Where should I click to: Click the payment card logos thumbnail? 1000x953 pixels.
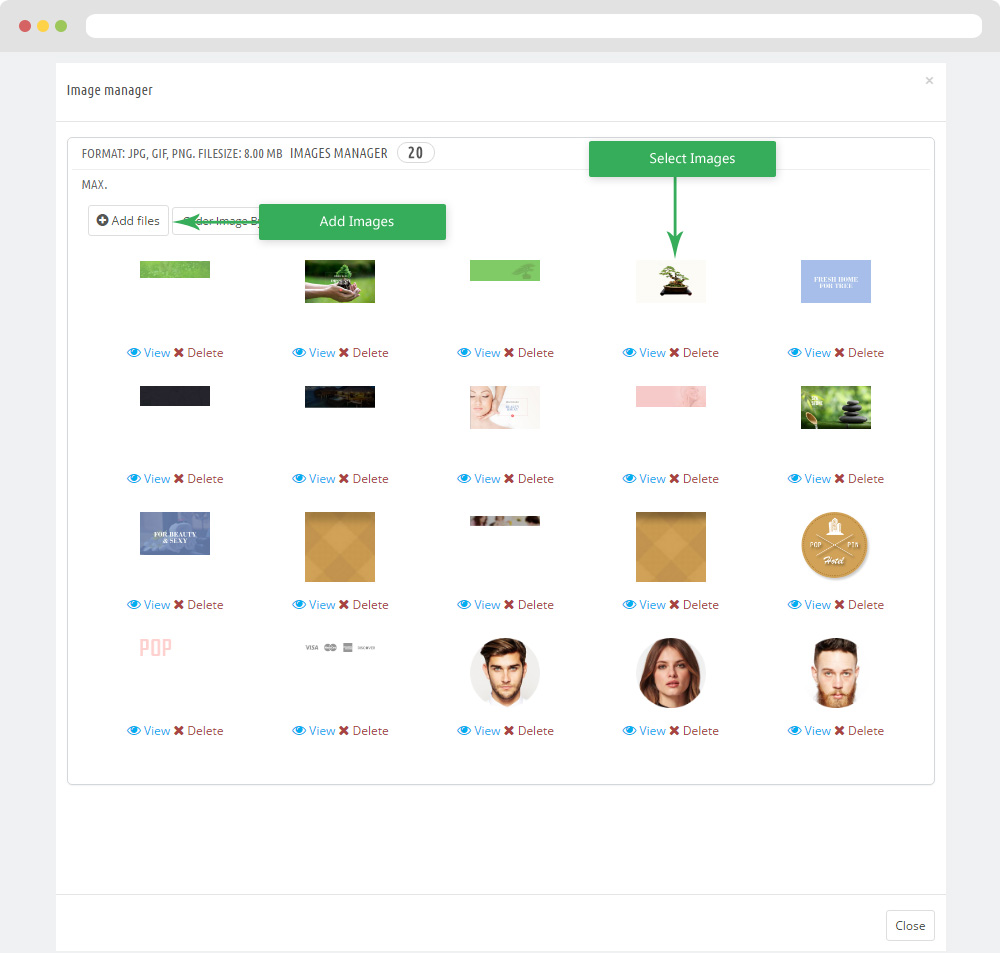(x=339, y=648)
